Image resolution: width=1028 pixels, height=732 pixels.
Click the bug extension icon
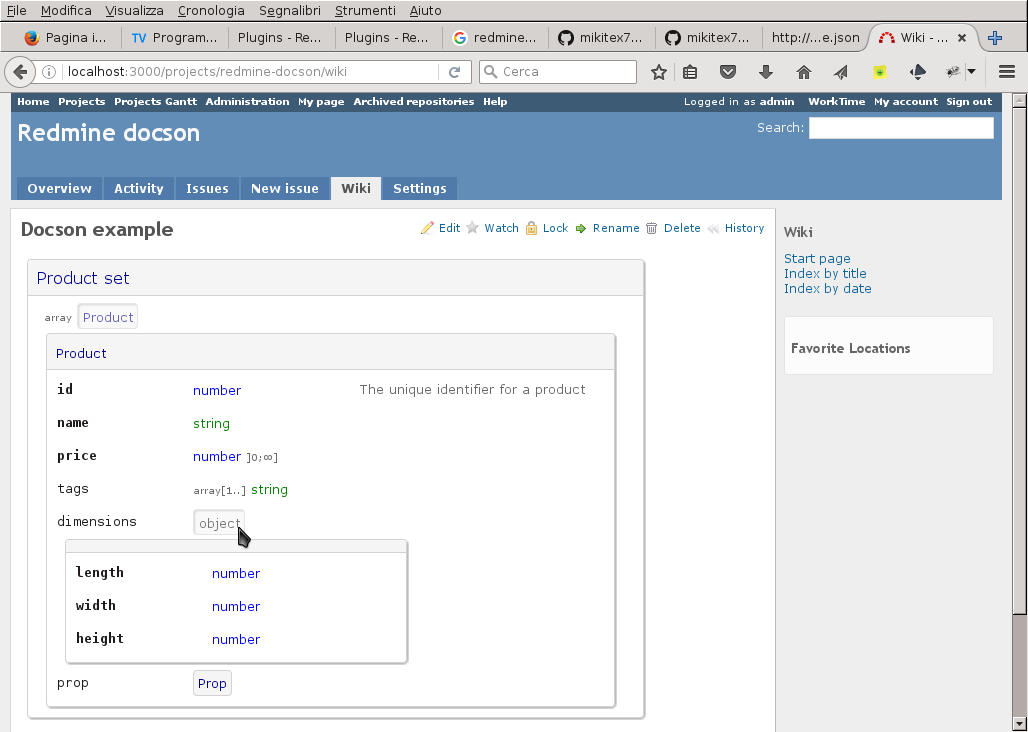[953, 71]
